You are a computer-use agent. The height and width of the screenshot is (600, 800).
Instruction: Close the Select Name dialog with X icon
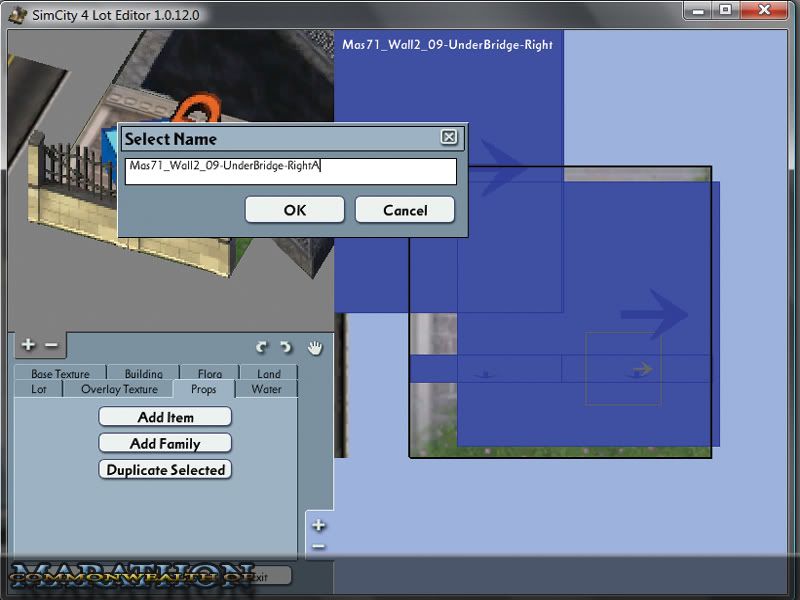click(448, 137)
